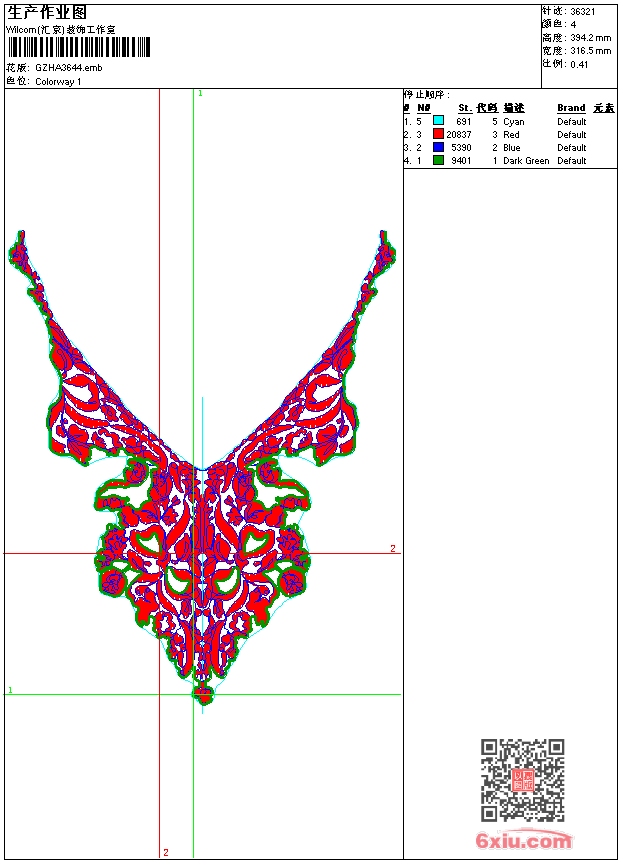This screenshot has height=860, width=620.
Task: Select the title '生产作业图'
Action: pyautogui.click(x=47, y=13)
